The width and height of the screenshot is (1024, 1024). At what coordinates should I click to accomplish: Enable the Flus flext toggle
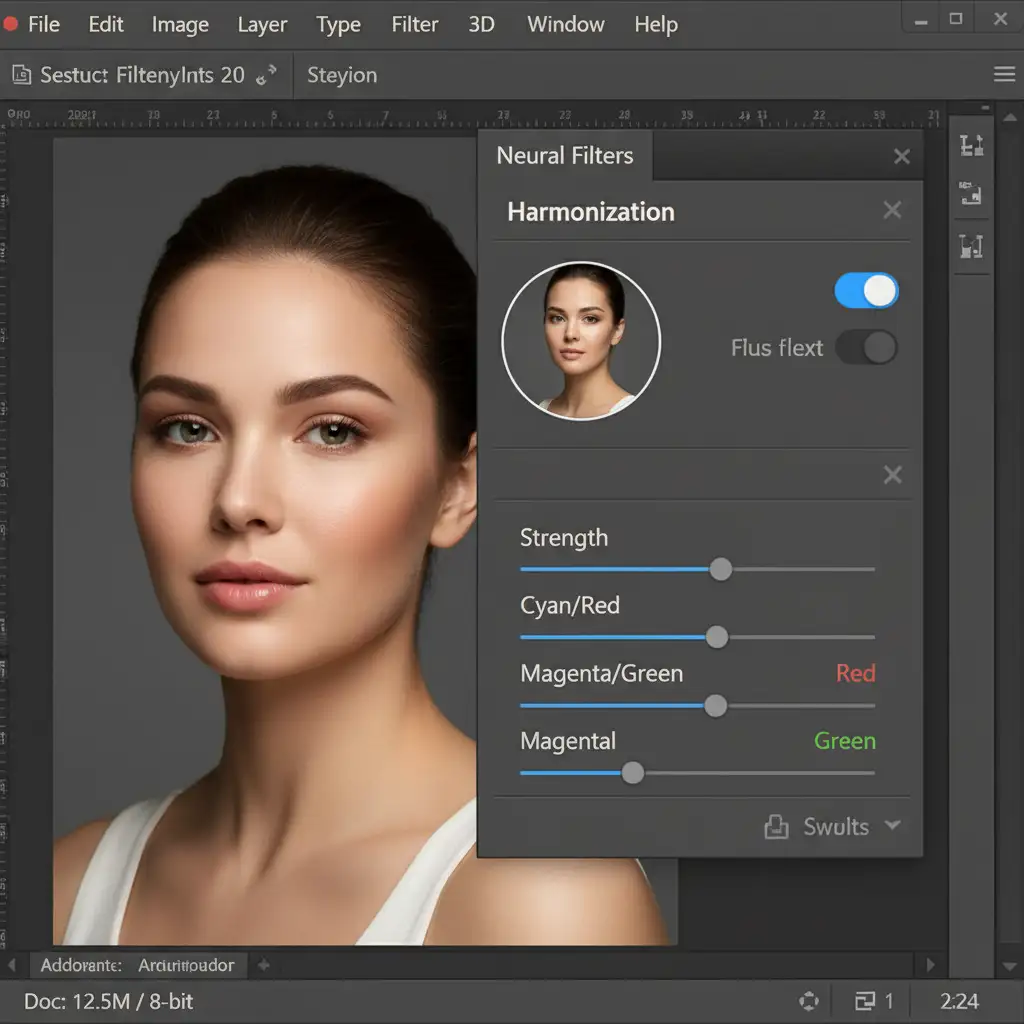(866, 348)
